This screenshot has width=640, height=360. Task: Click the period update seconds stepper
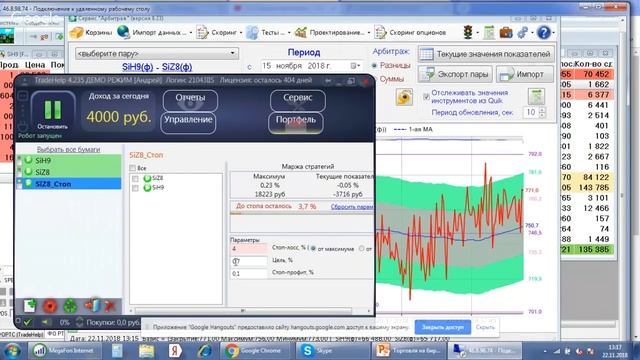tap(542, 112)
